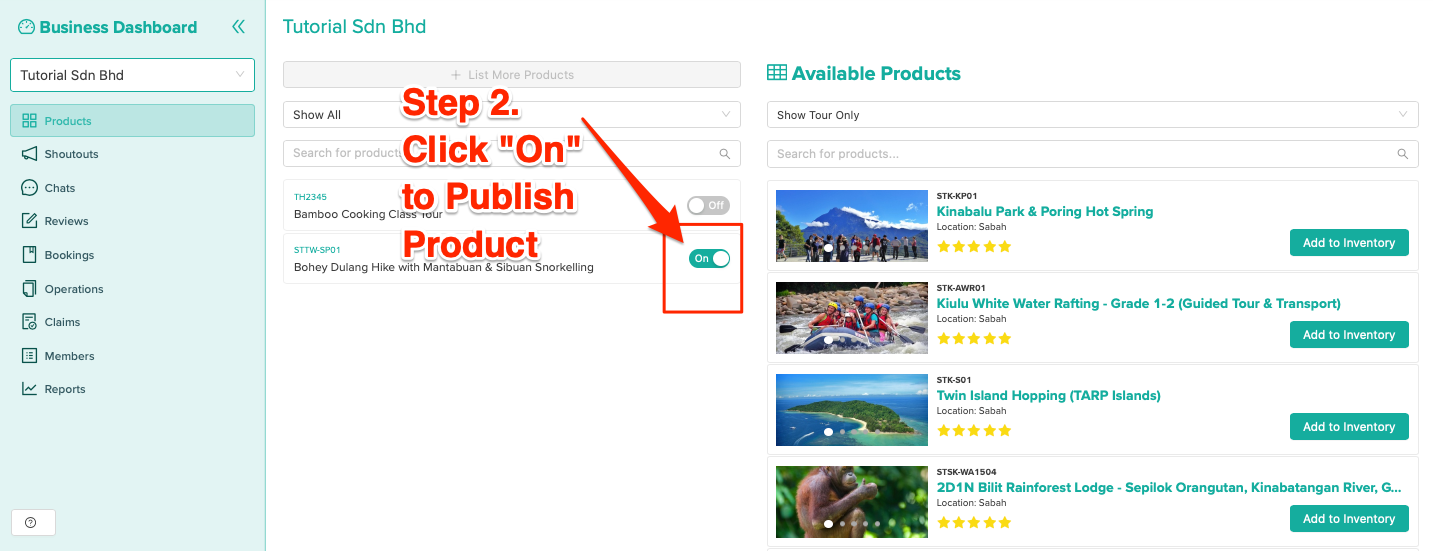Viewport: 1433px width, 551px height.
Task: Add Kinabalu Park & Poring Hot Spring to inventory
Action: pyautogui.click(x=1348, y=243)
